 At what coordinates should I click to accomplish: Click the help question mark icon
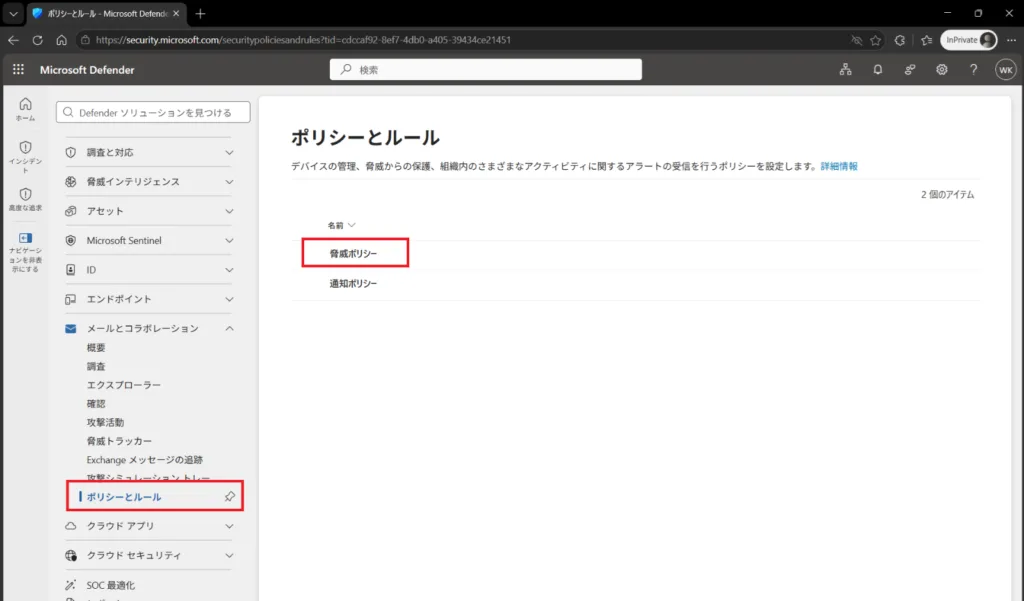click(973, 69)
